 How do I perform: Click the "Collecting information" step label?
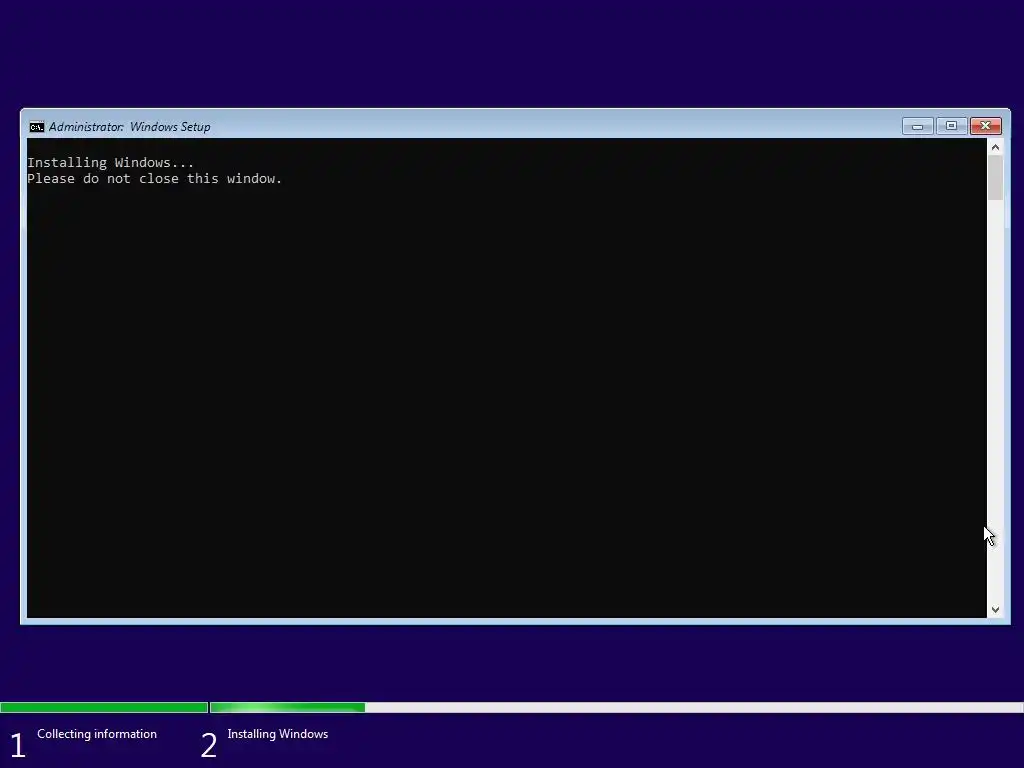click(x=97, y=734)
